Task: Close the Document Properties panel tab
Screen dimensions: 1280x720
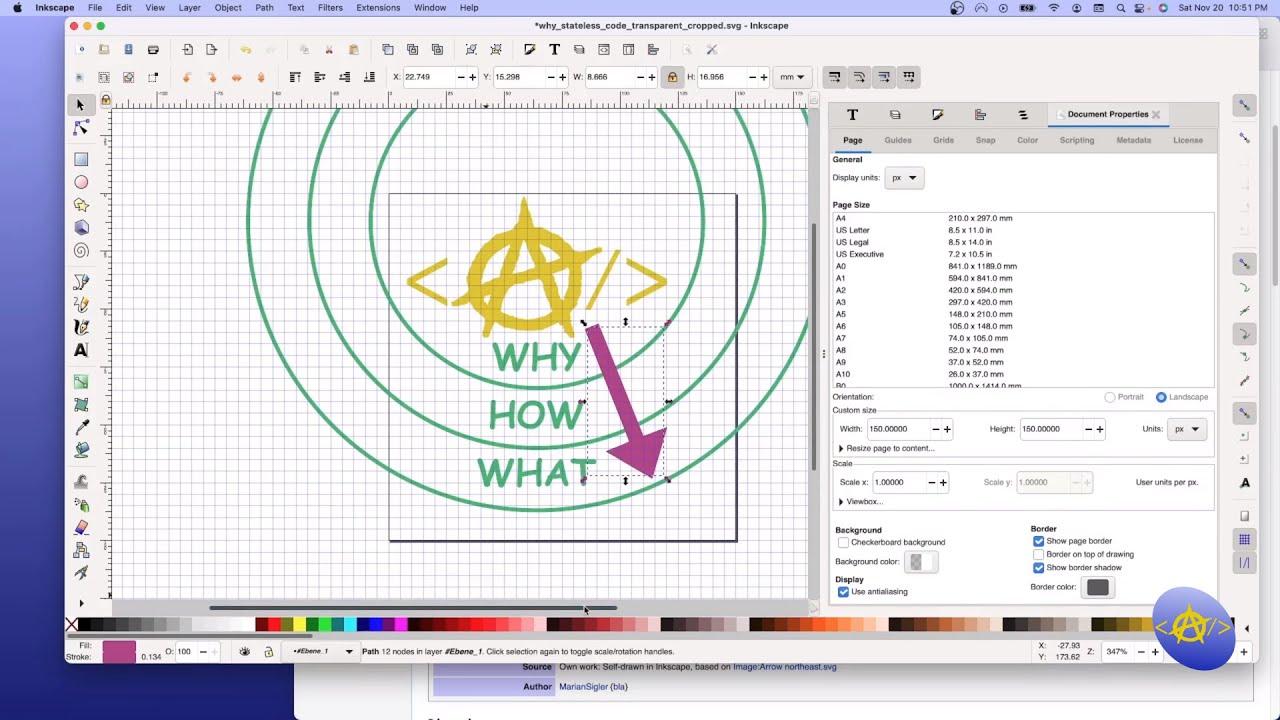Action: [x=1156, y=114]
